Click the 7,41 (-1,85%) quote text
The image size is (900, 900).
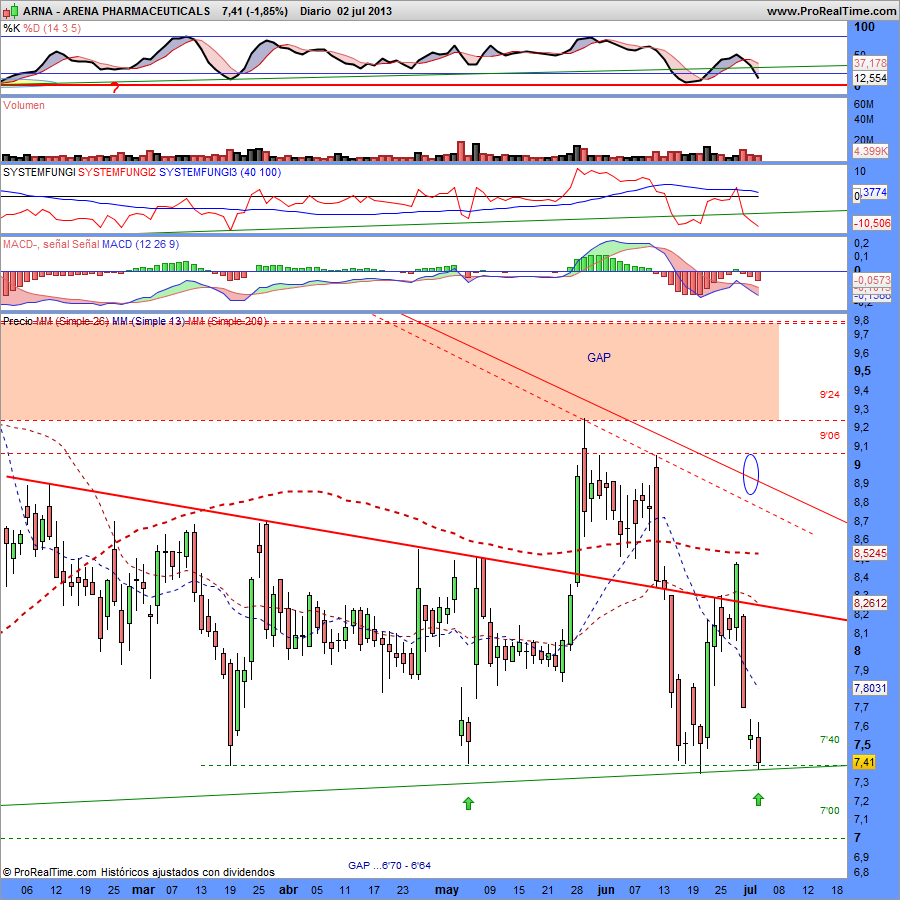(254, 11)
